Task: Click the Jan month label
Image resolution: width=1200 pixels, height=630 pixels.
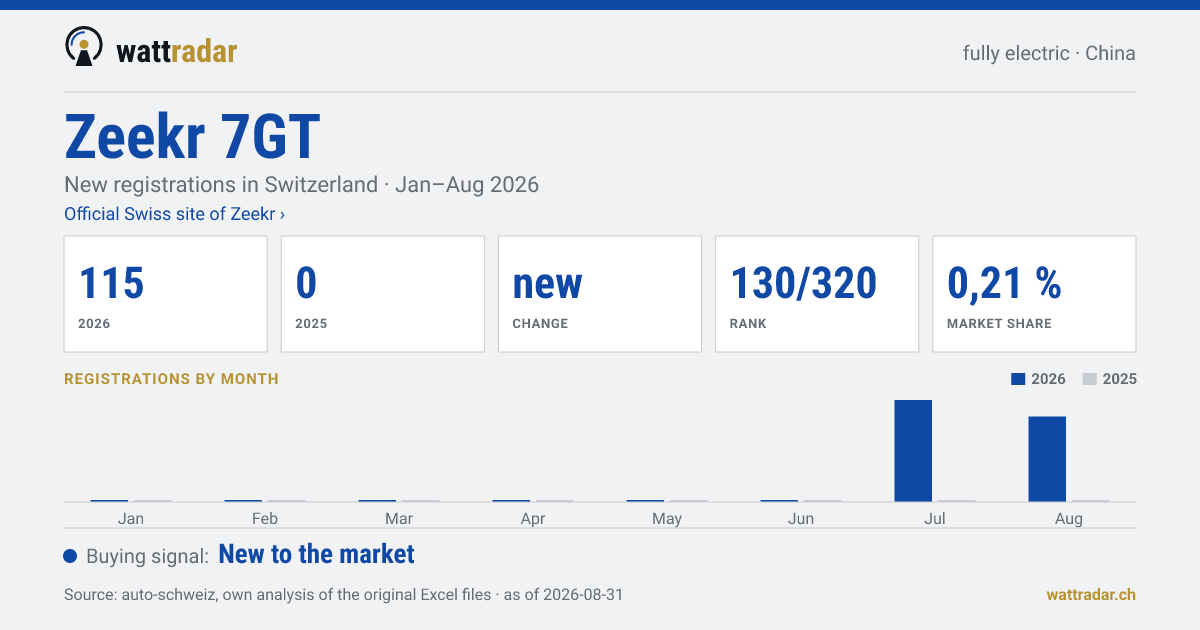Action: click(131, 518)
